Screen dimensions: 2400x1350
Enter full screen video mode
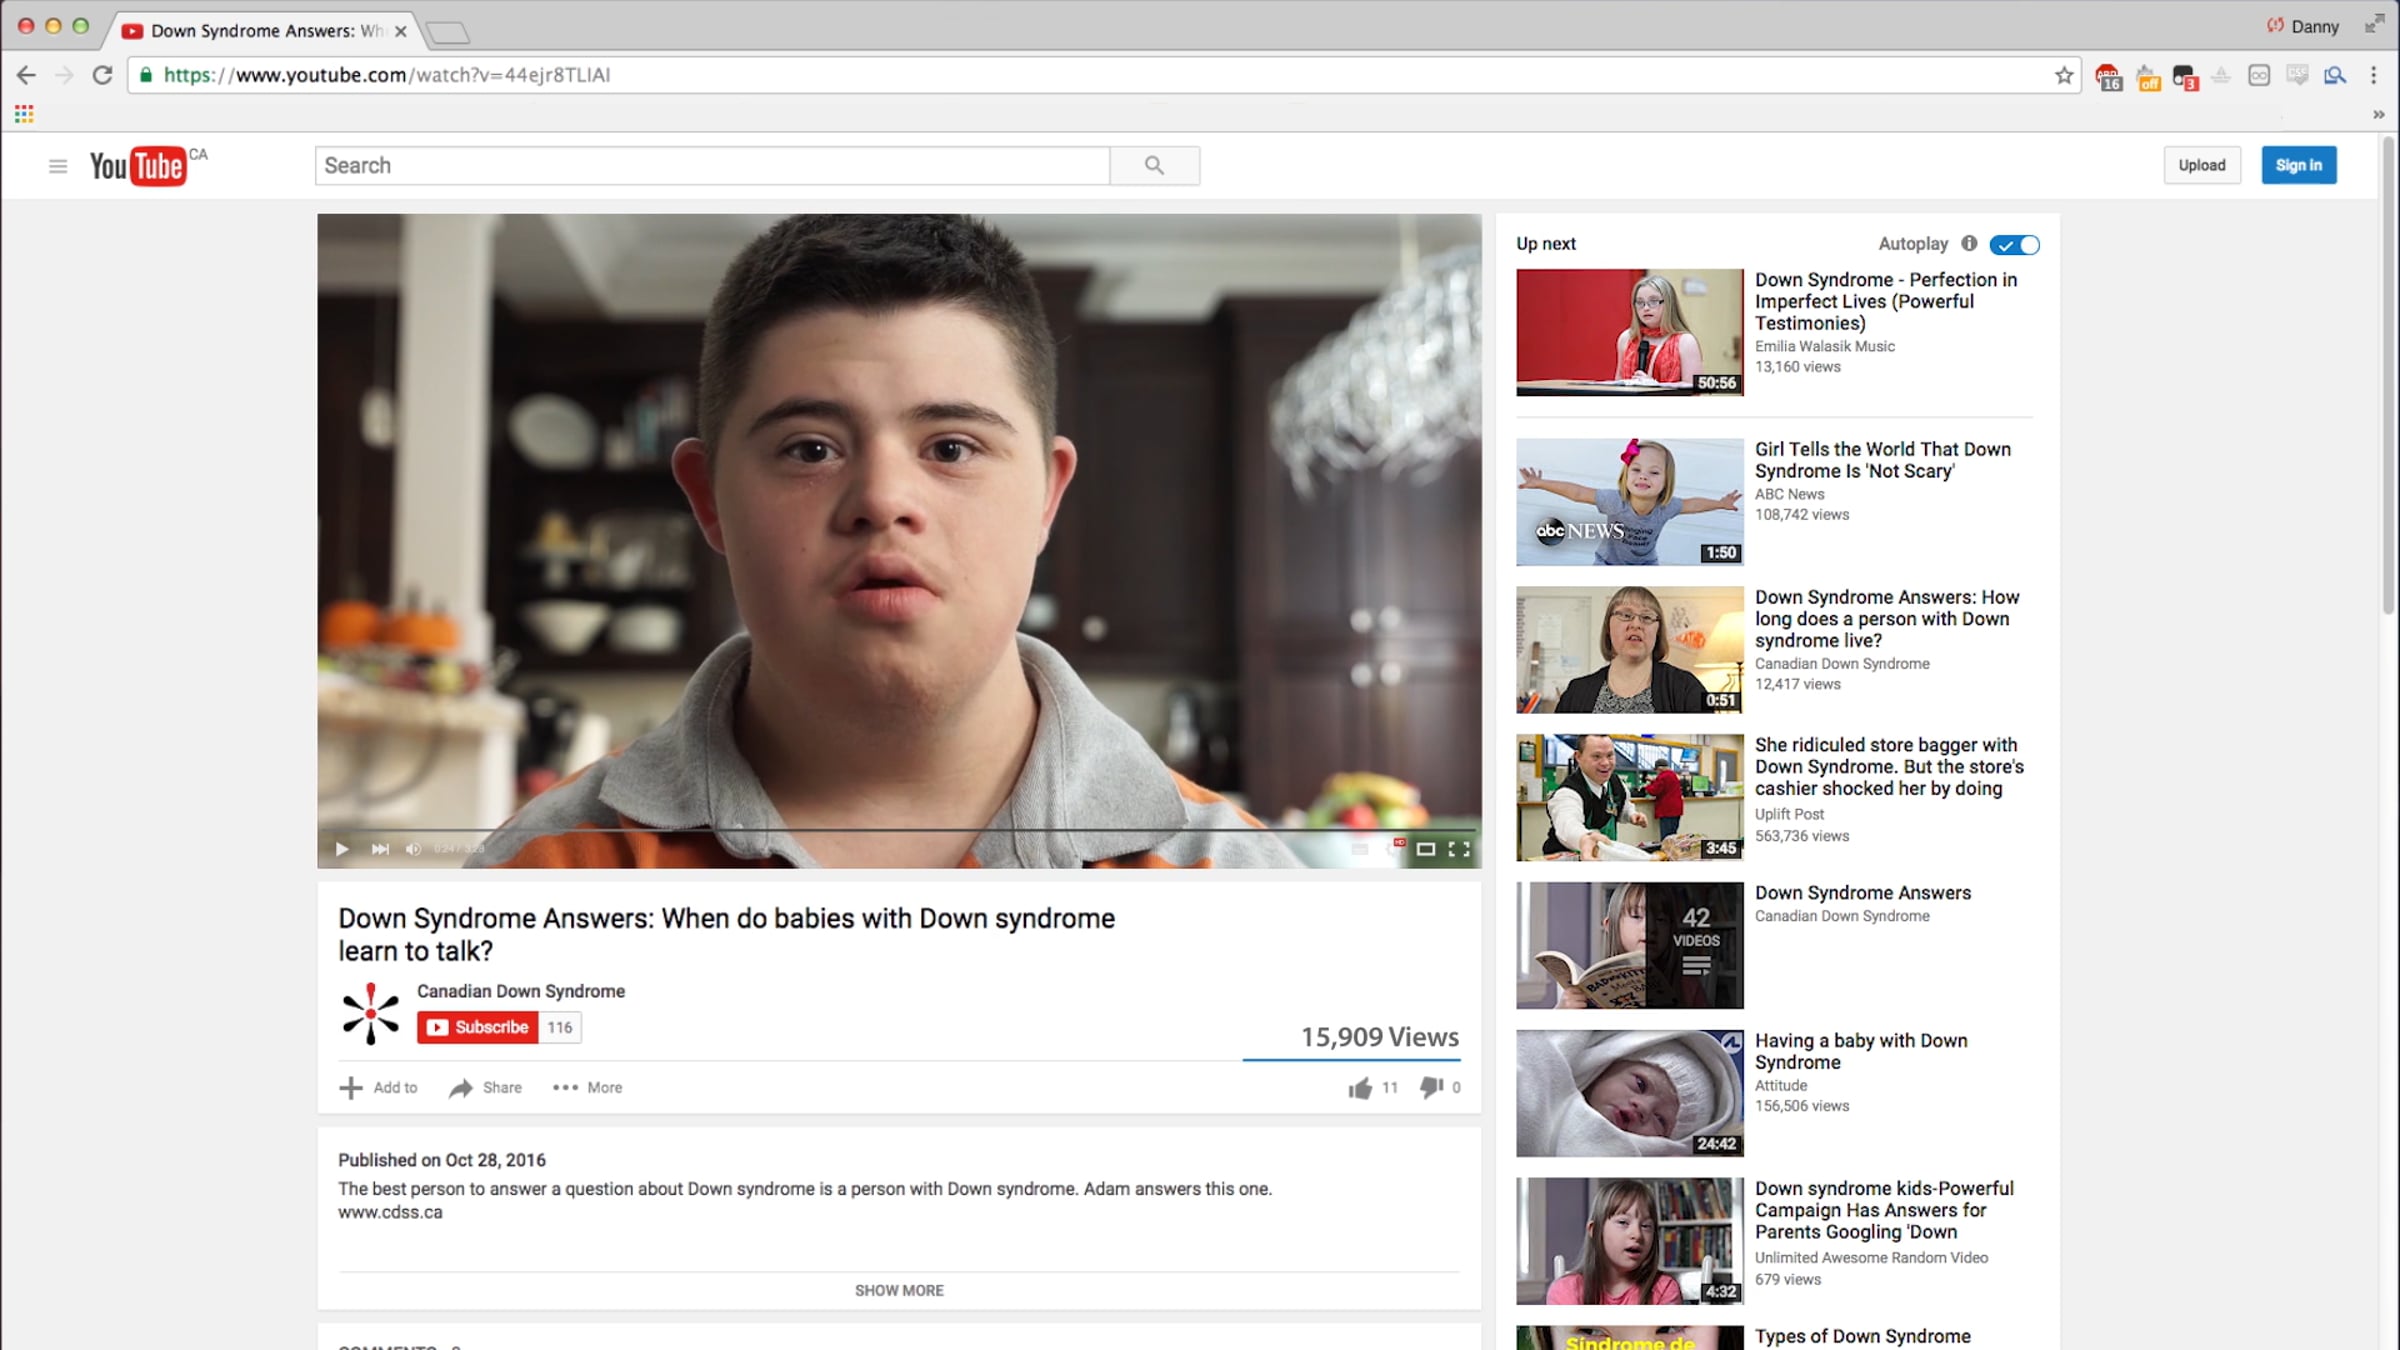[x=1459, y=849]
